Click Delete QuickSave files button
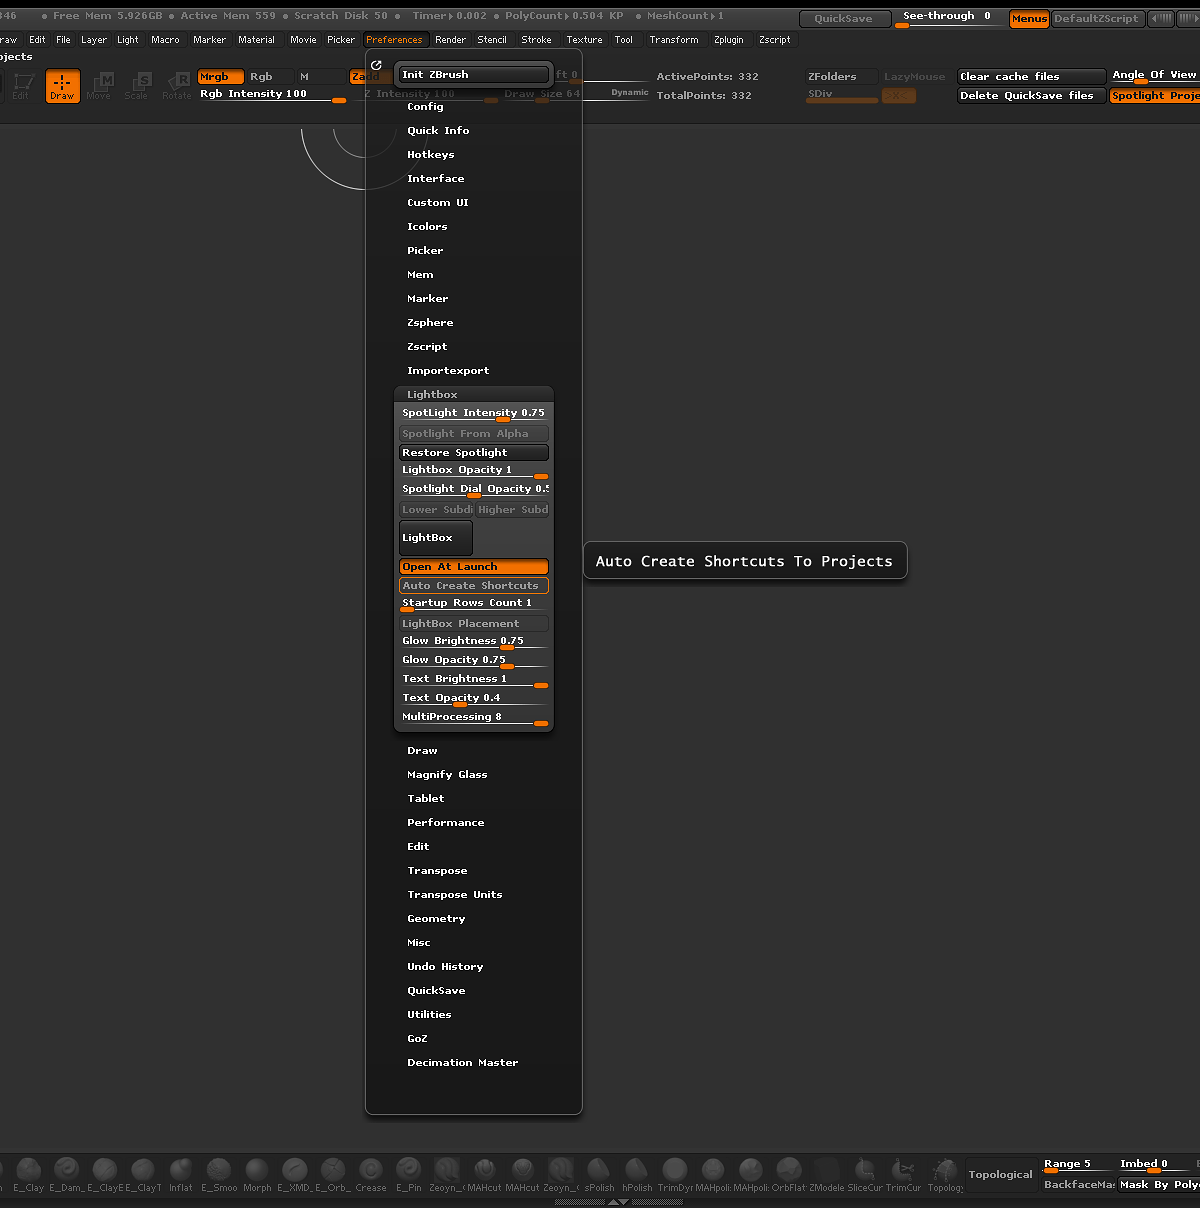This screenshot has height=1208, width=1200. [1032, 96]
